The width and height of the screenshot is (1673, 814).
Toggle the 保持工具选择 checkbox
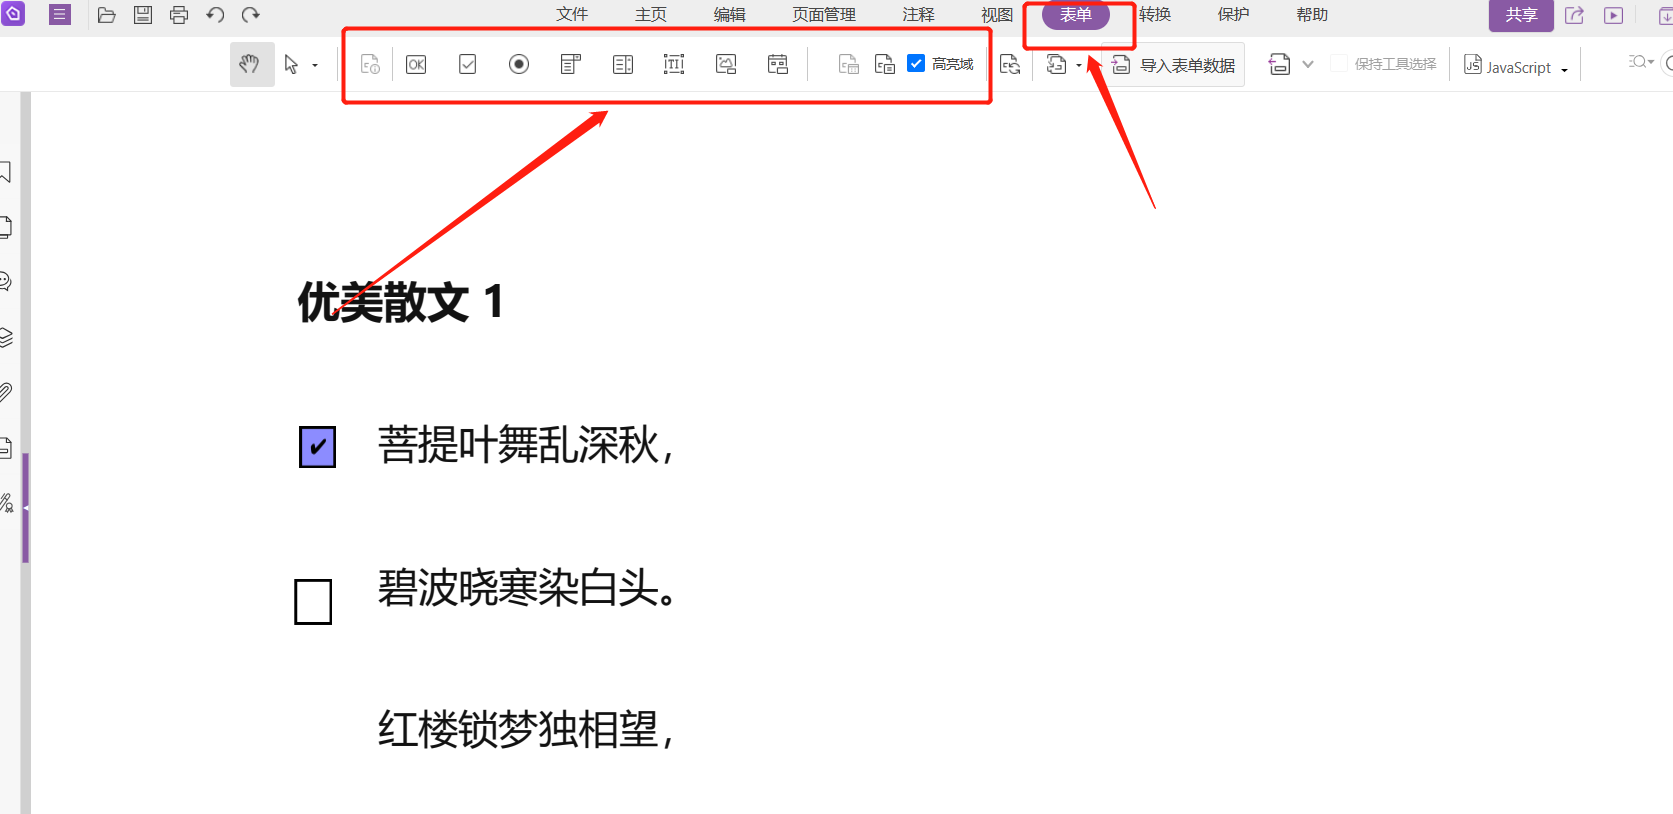pos(1339,64)
